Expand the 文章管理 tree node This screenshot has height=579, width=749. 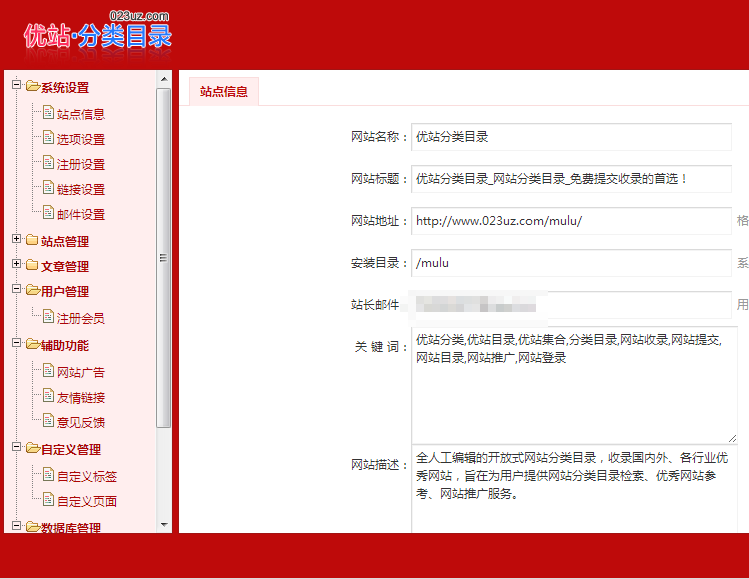click(17, 264)
